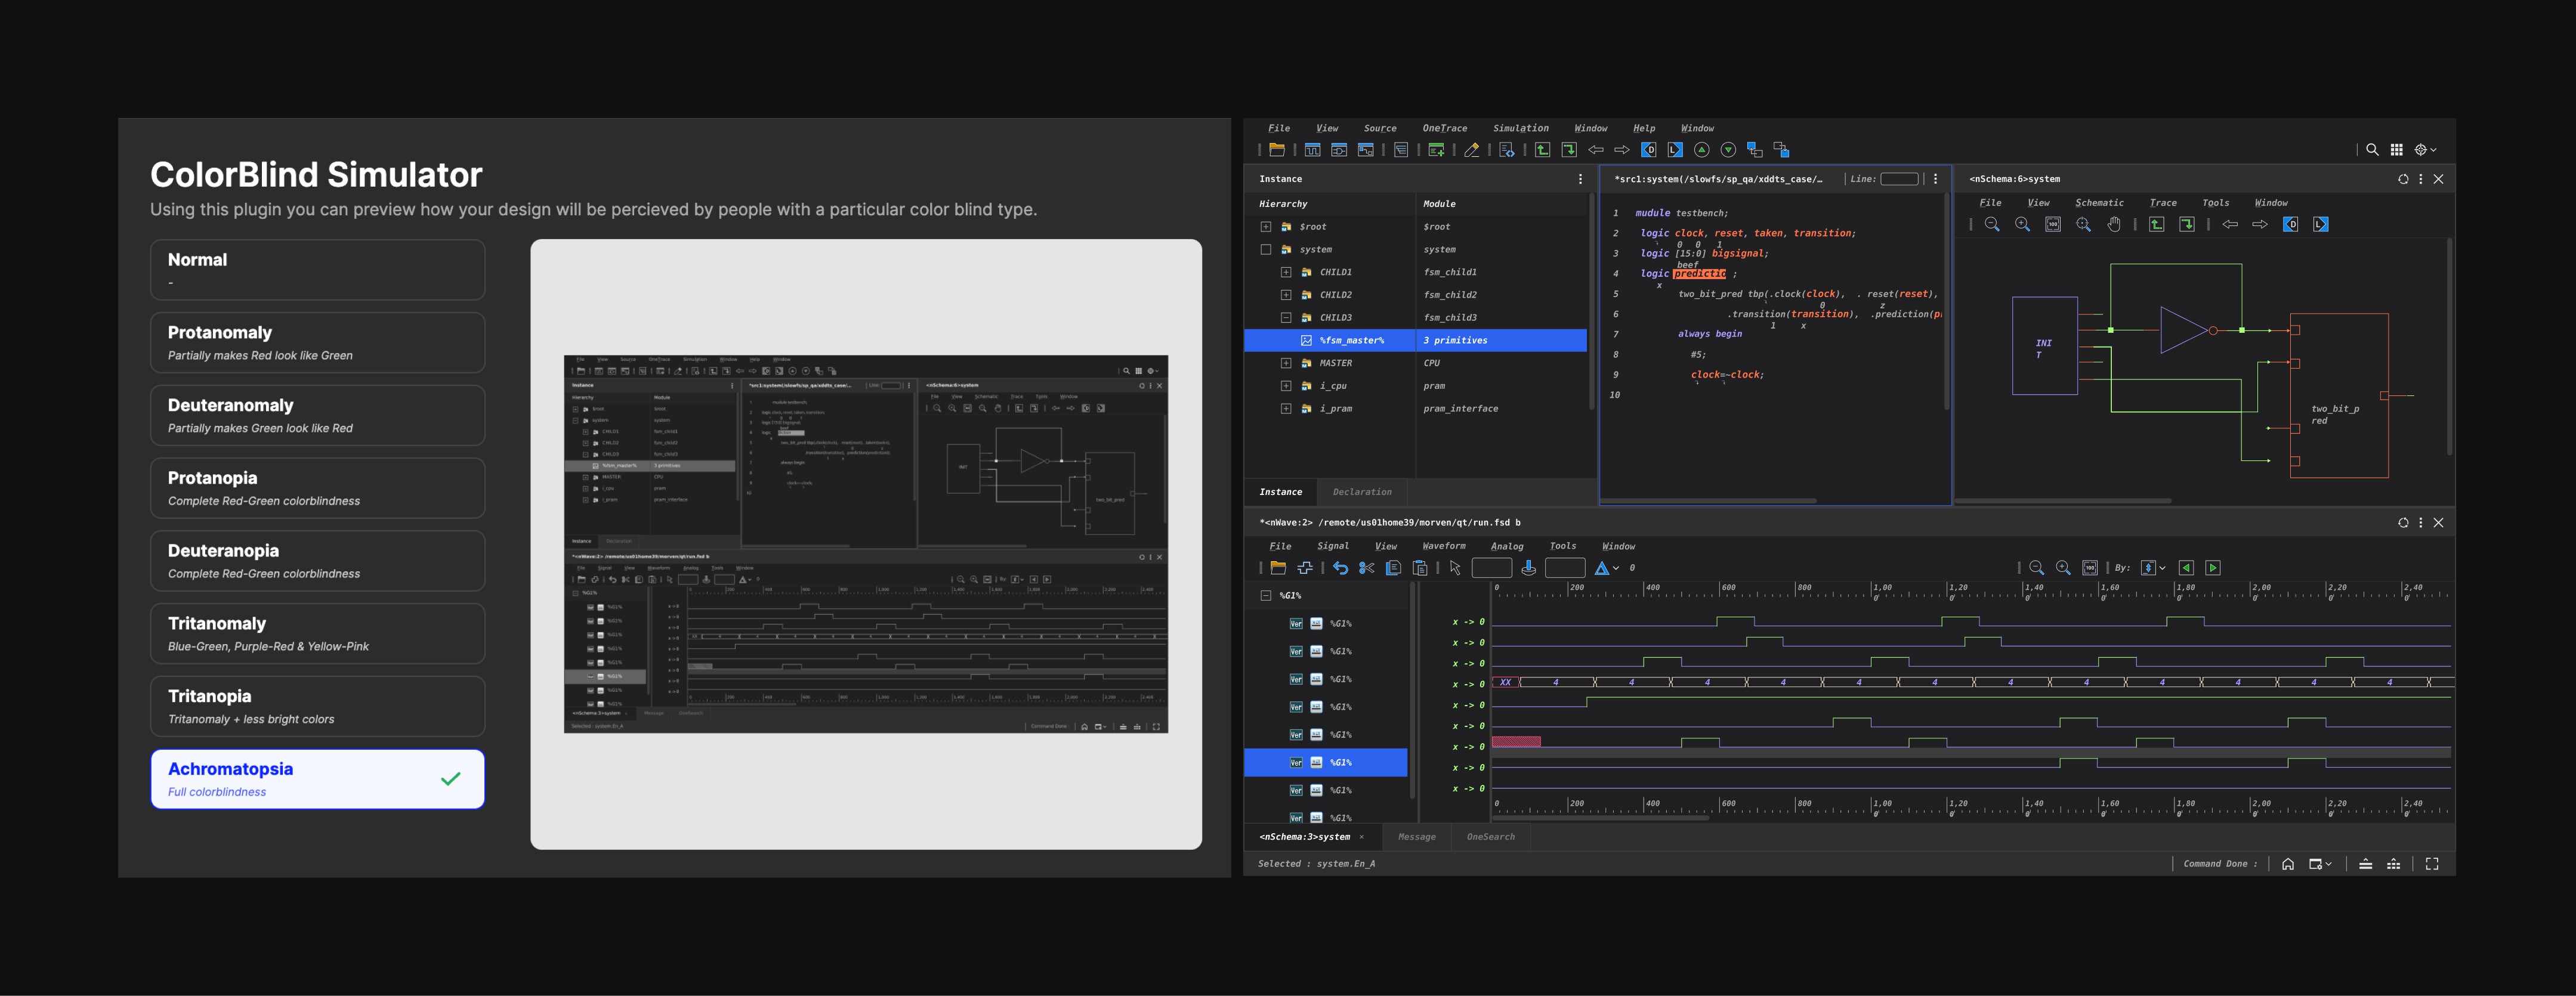Click the scissors cut icon in waveform toolbar
2576x996 pixels.
(1366, 568)
